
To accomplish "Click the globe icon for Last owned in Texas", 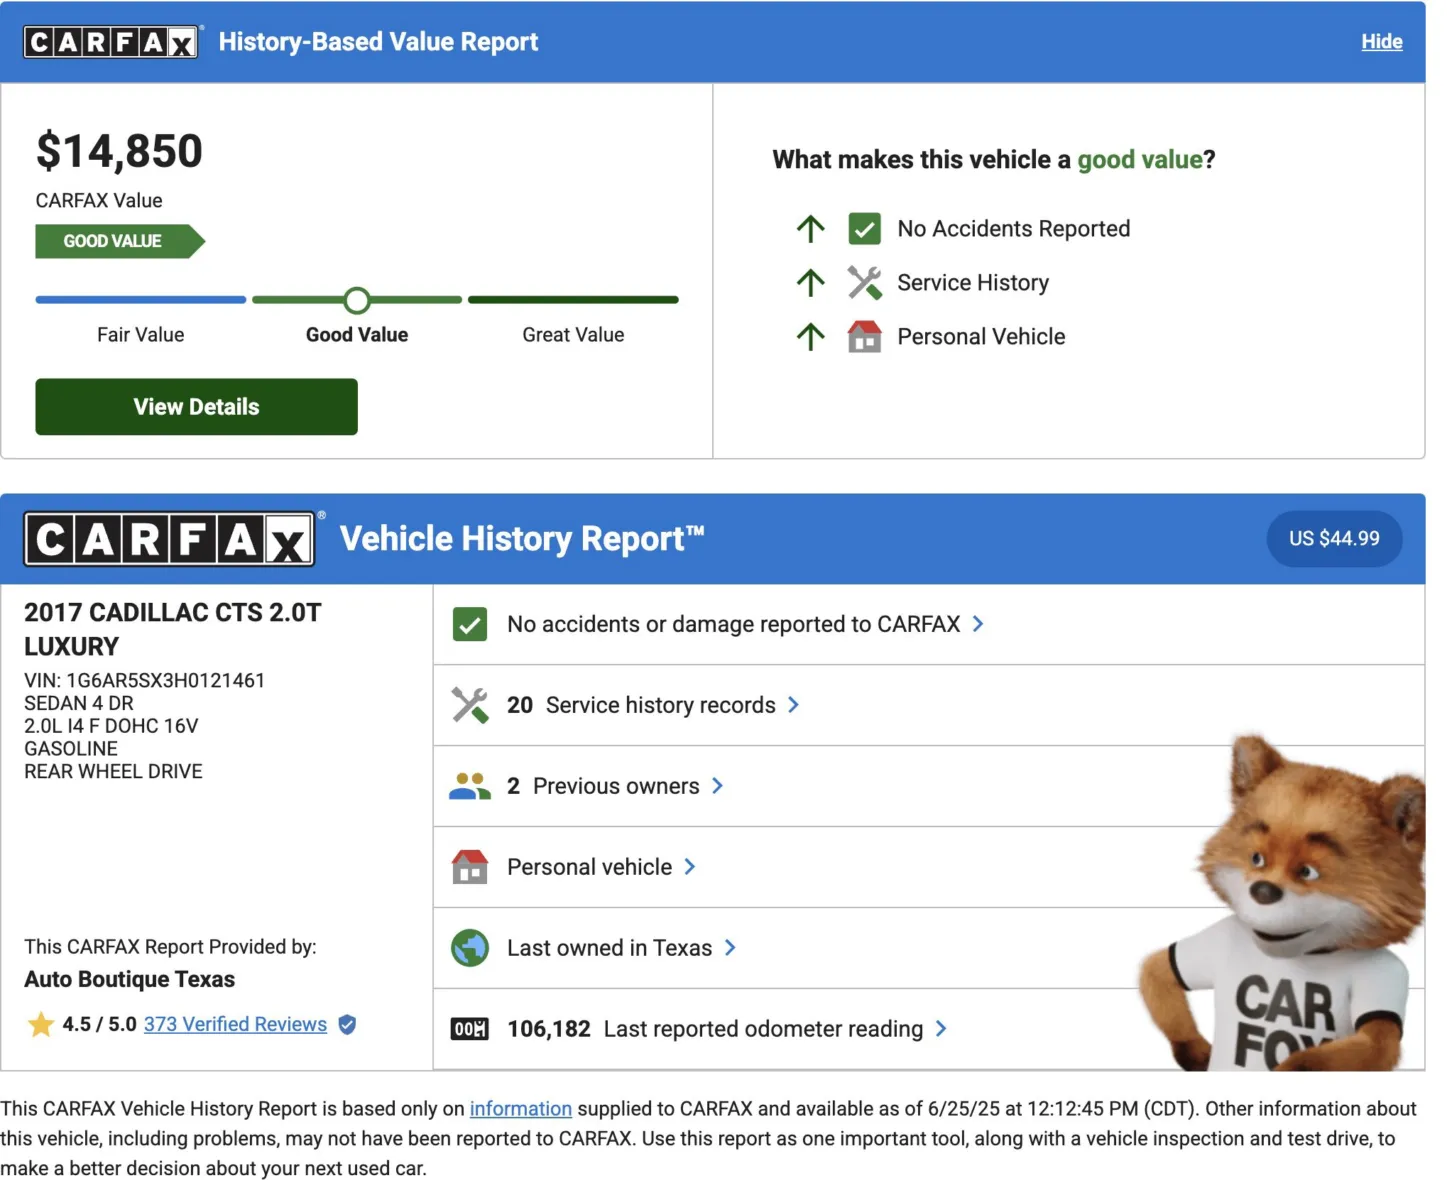I will click(x=470, y=949).
